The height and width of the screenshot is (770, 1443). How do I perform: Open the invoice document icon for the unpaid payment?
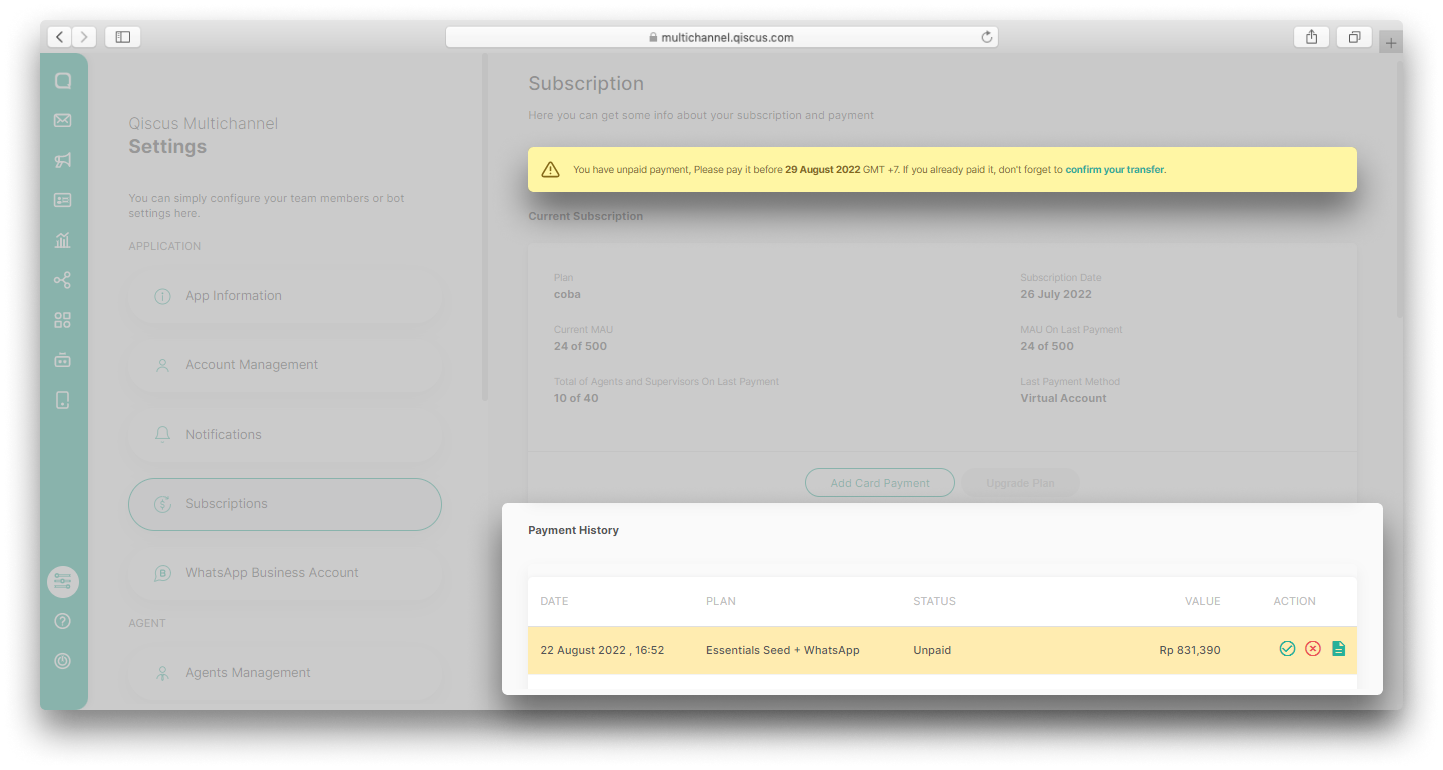pos(1339,649)
